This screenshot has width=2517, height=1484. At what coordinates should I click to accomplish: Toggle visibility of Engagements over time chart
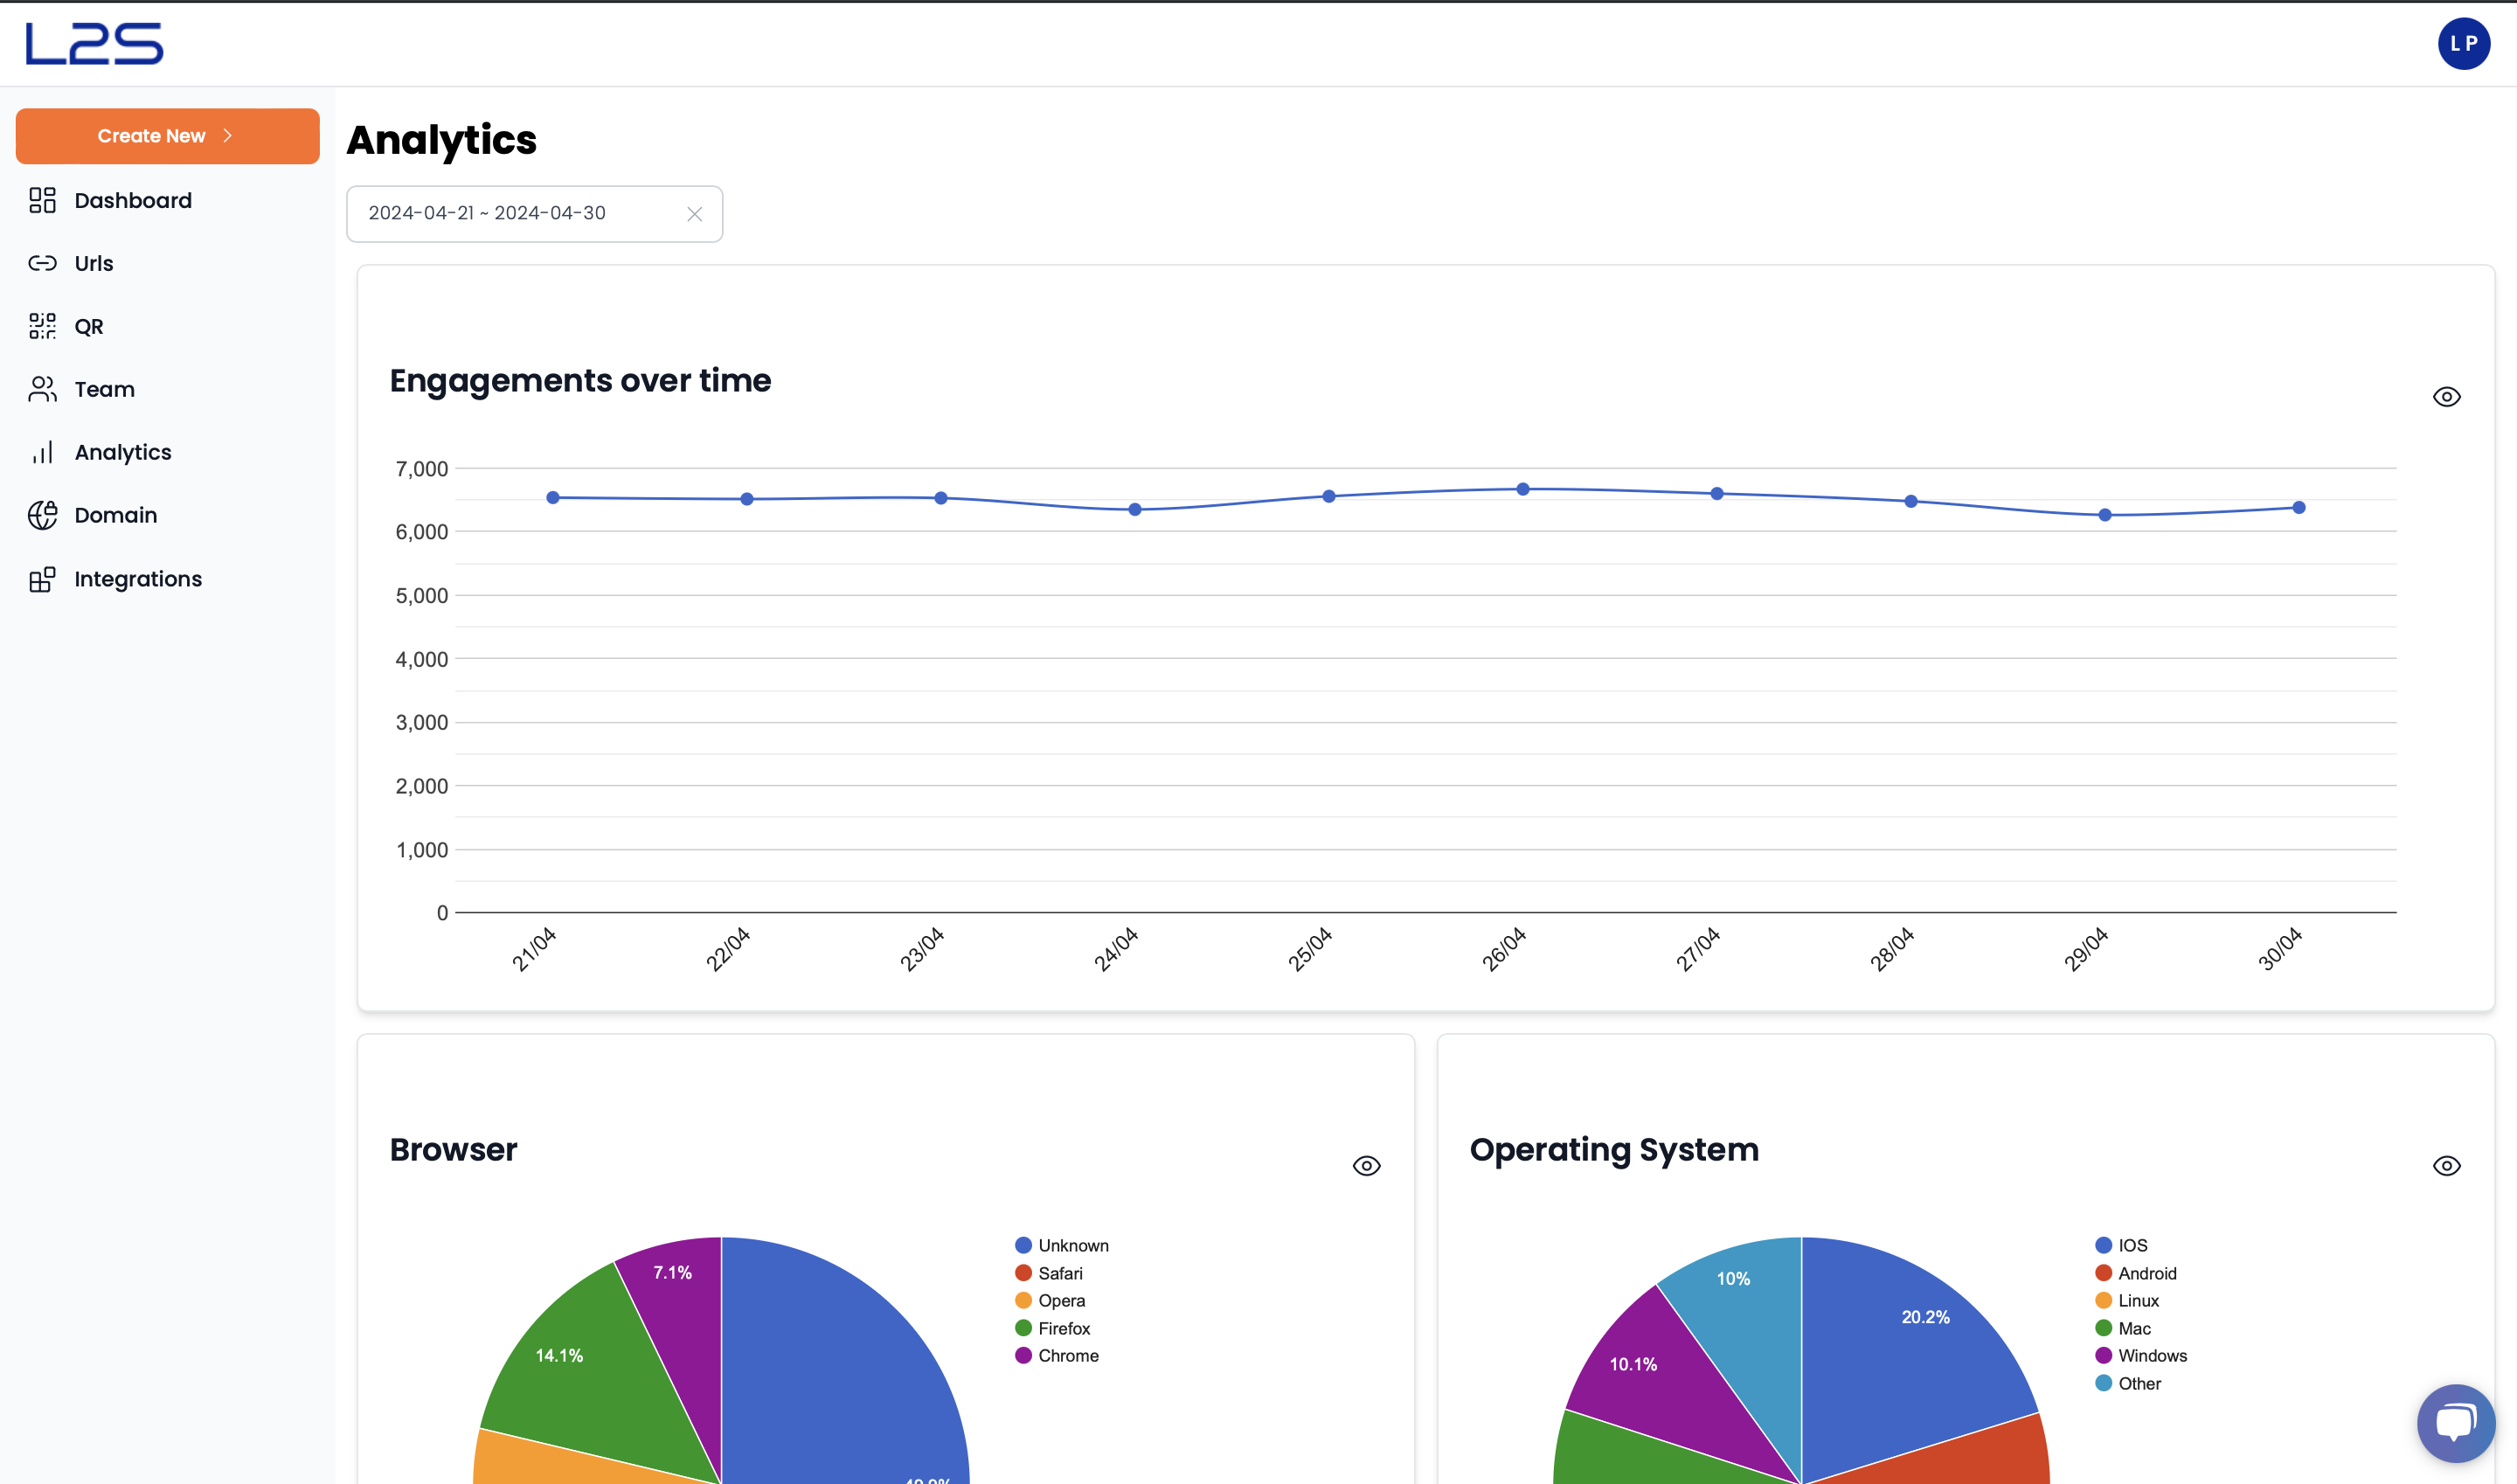click(x=2446, y=397)
